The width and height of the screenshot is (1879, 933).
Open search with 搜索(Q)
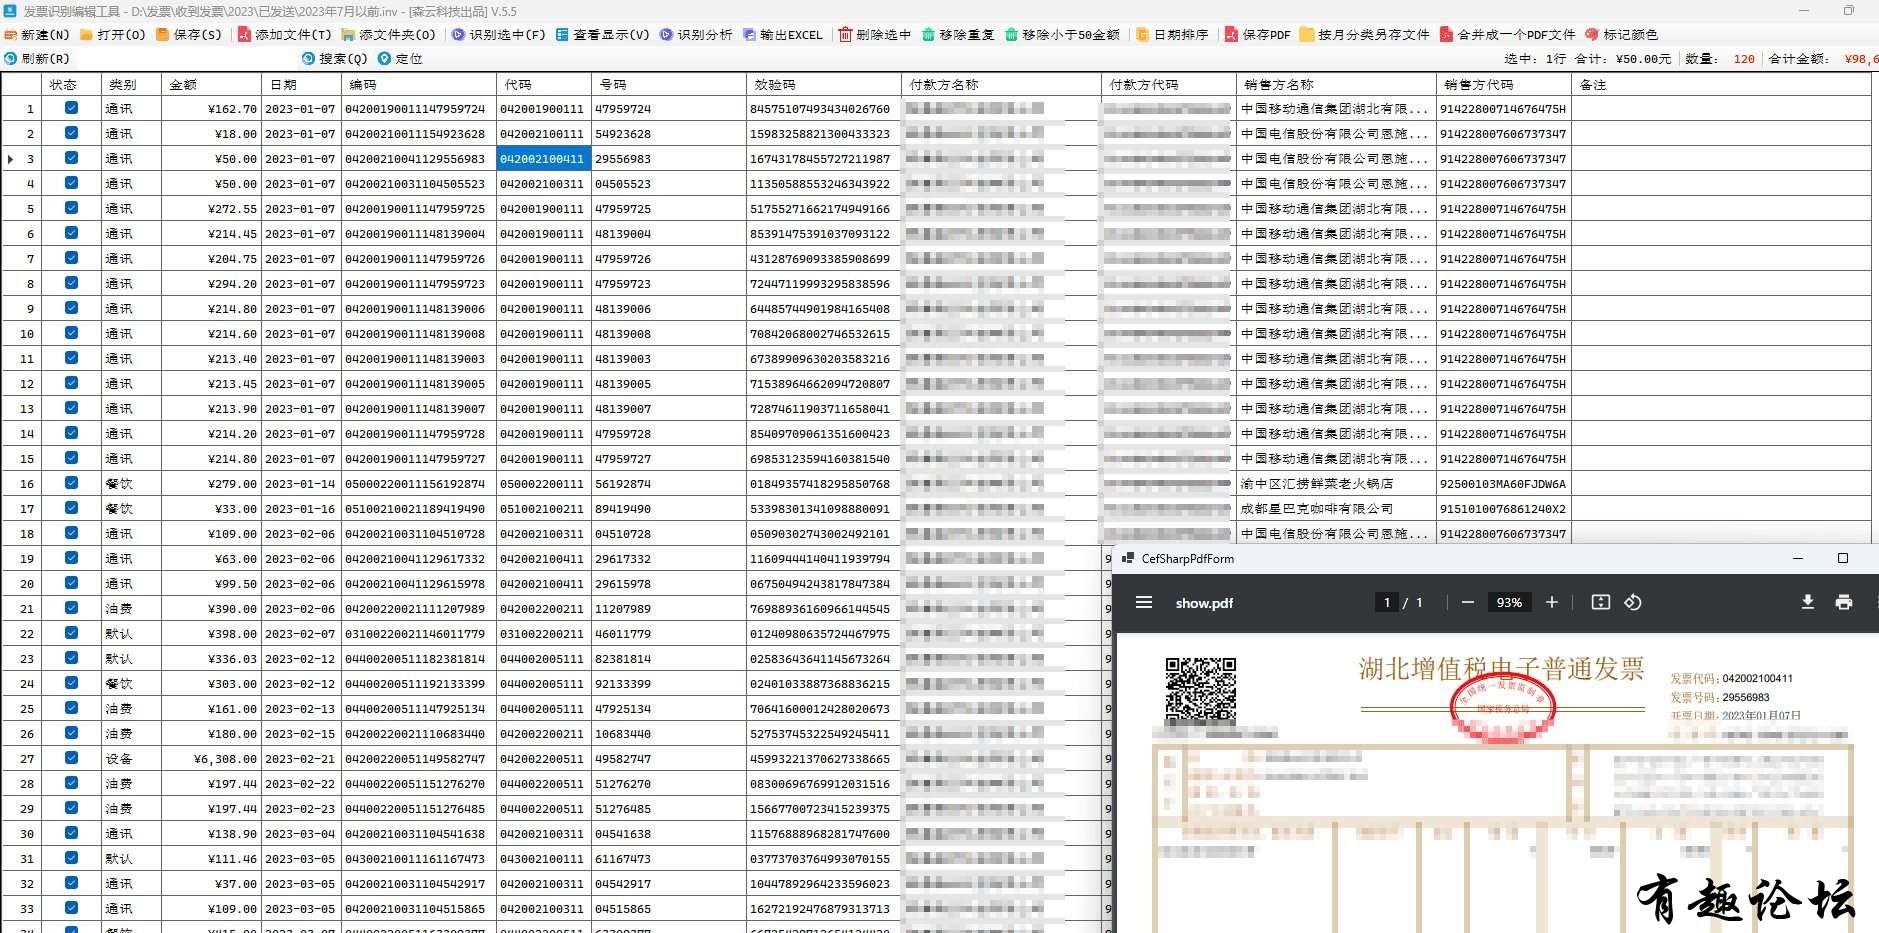tap(334, 59)
